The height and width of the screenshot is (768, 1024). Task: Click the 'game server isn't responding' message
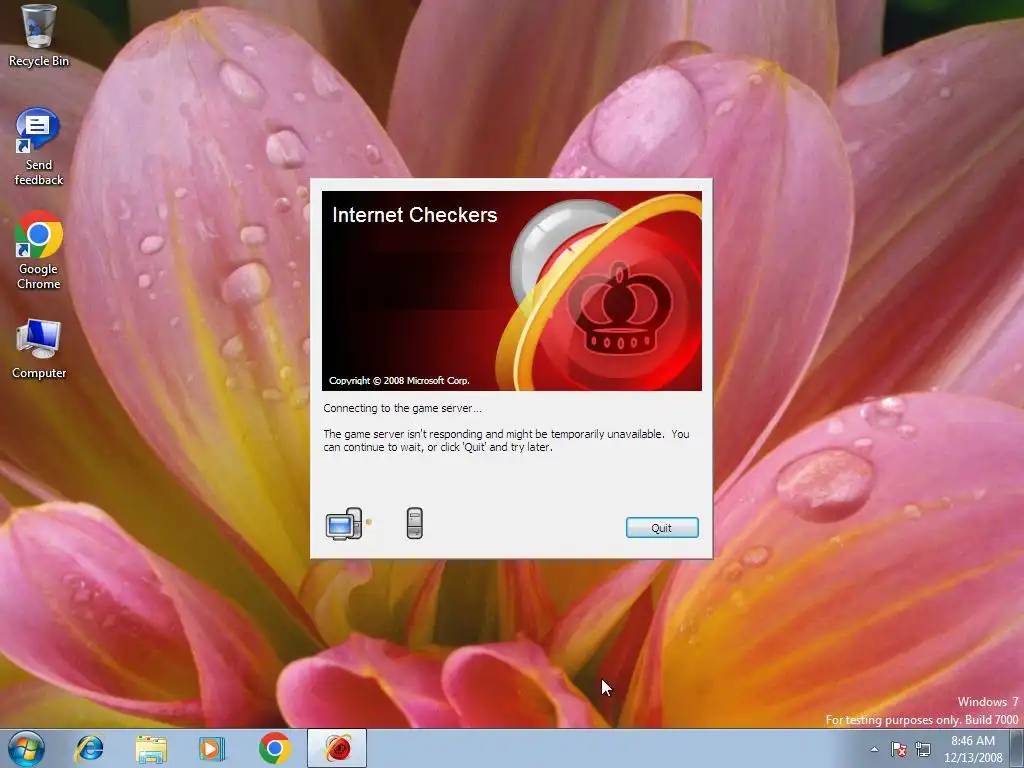[x=506, y=440]
